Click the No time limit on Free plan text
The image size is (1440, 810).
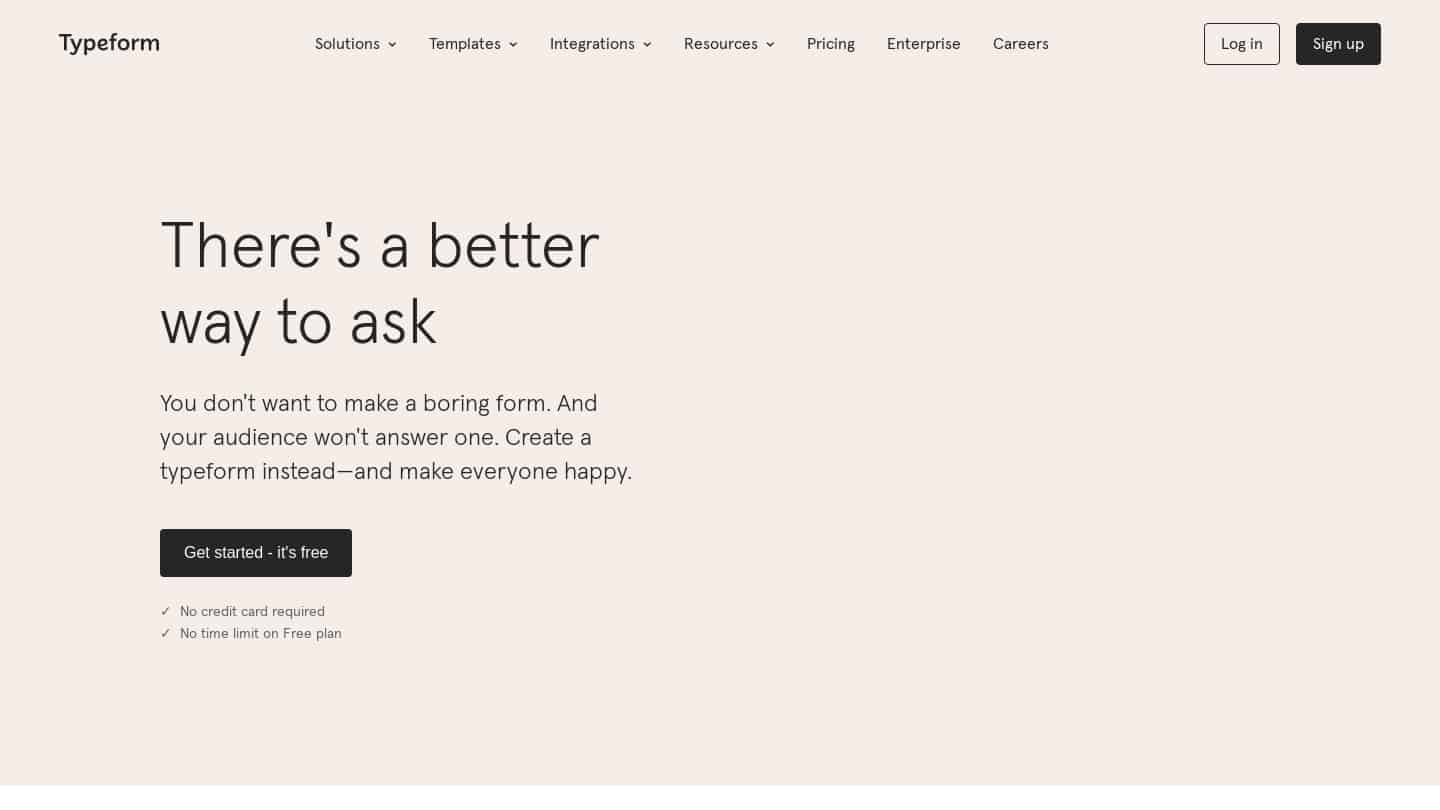coord(261,633)
